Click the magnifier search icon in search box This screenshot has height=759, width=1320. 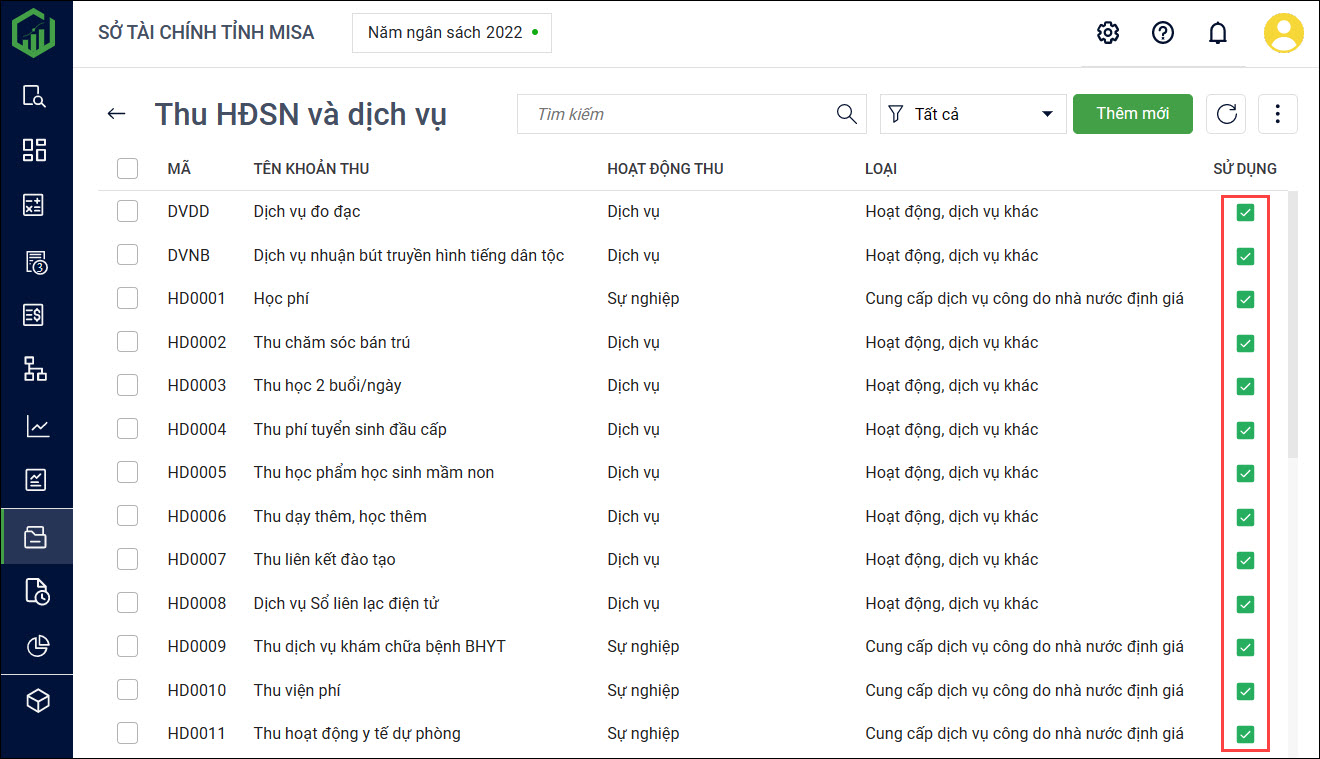[846, 114]
